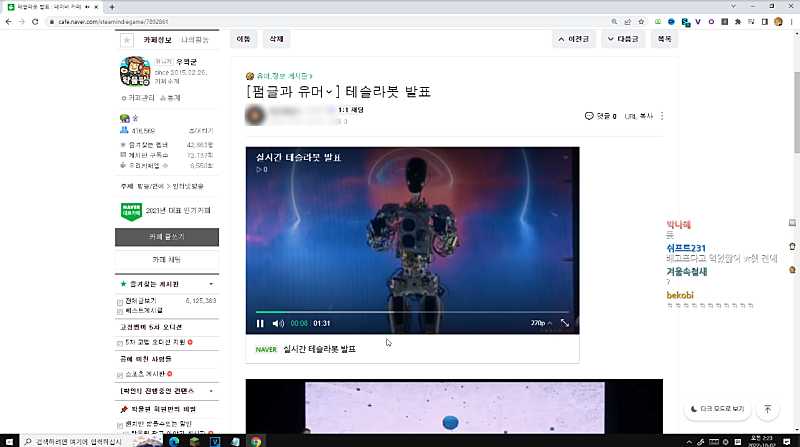Click the 이동 button
Screen dimensions: 800x447
point(243,39)
